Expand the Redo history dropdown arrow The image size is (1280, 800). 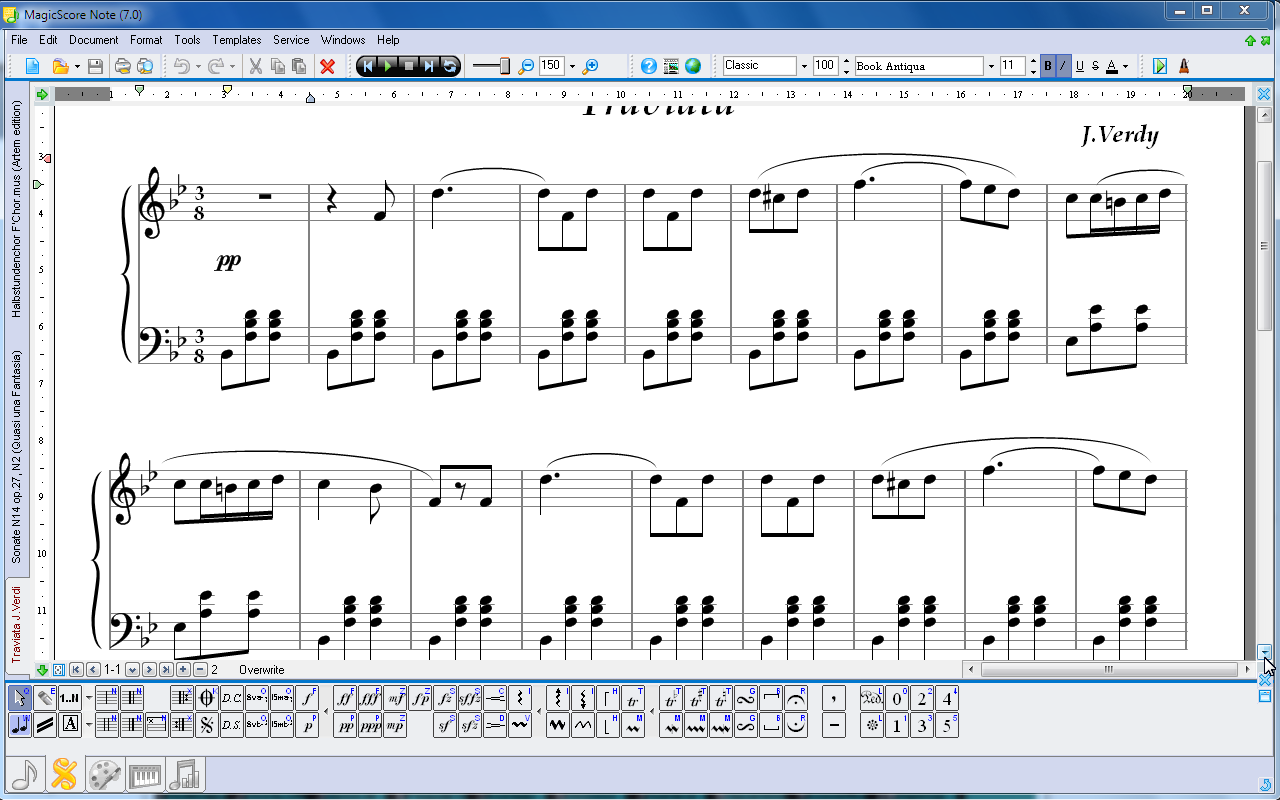(232, 66)
